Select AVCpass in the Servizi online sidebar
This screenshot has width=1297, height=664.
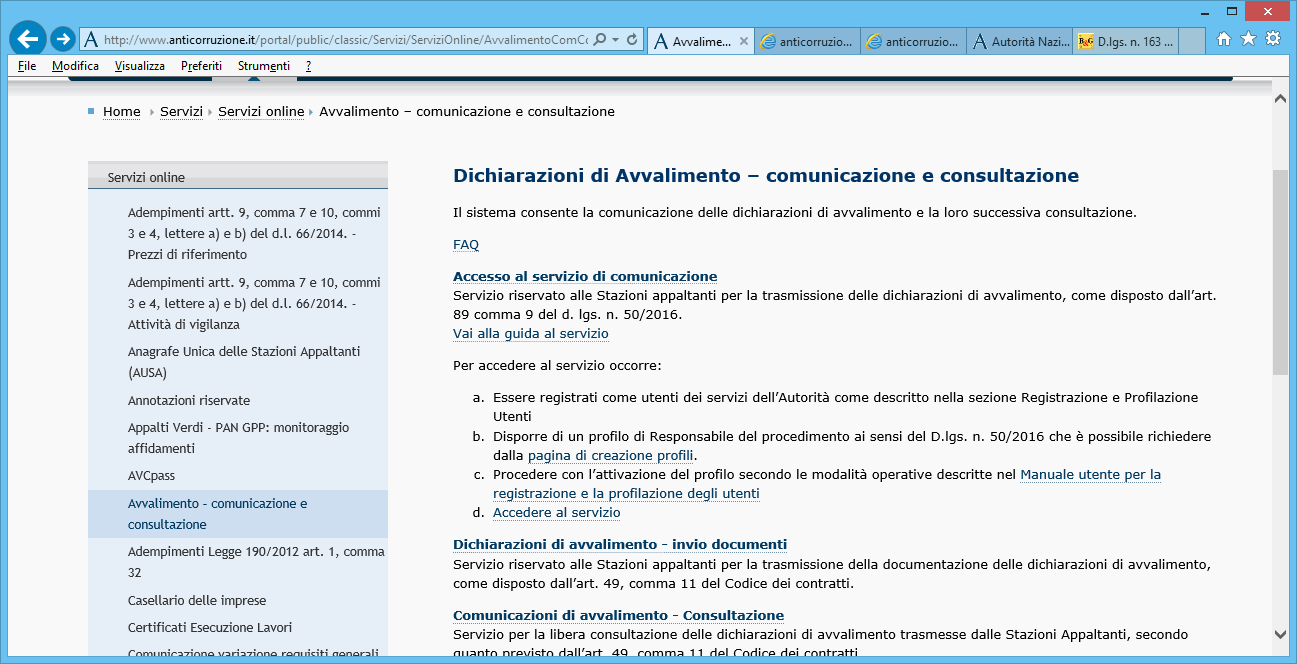151,476
